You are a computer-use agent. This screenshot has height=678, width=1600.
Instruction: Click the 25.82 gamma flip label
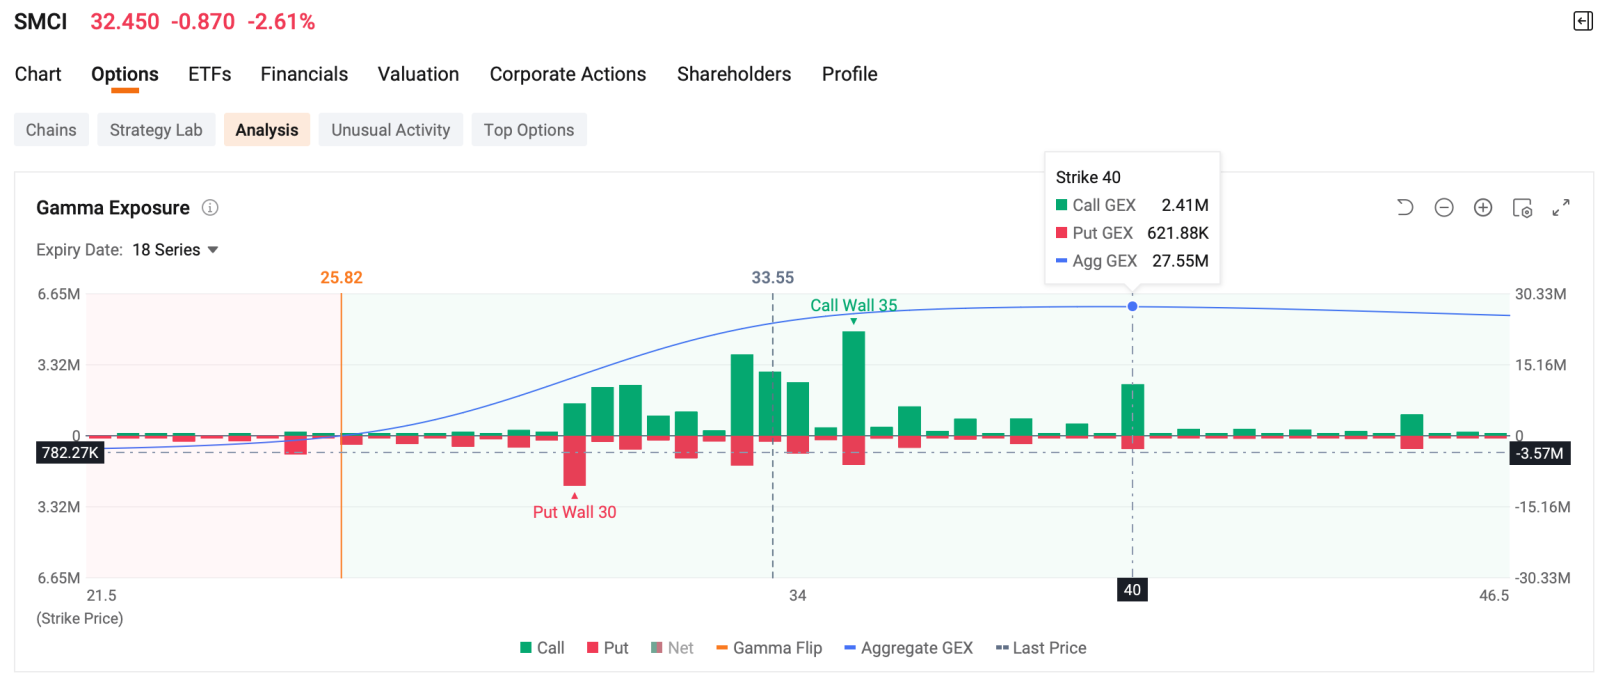coord(341,278)
